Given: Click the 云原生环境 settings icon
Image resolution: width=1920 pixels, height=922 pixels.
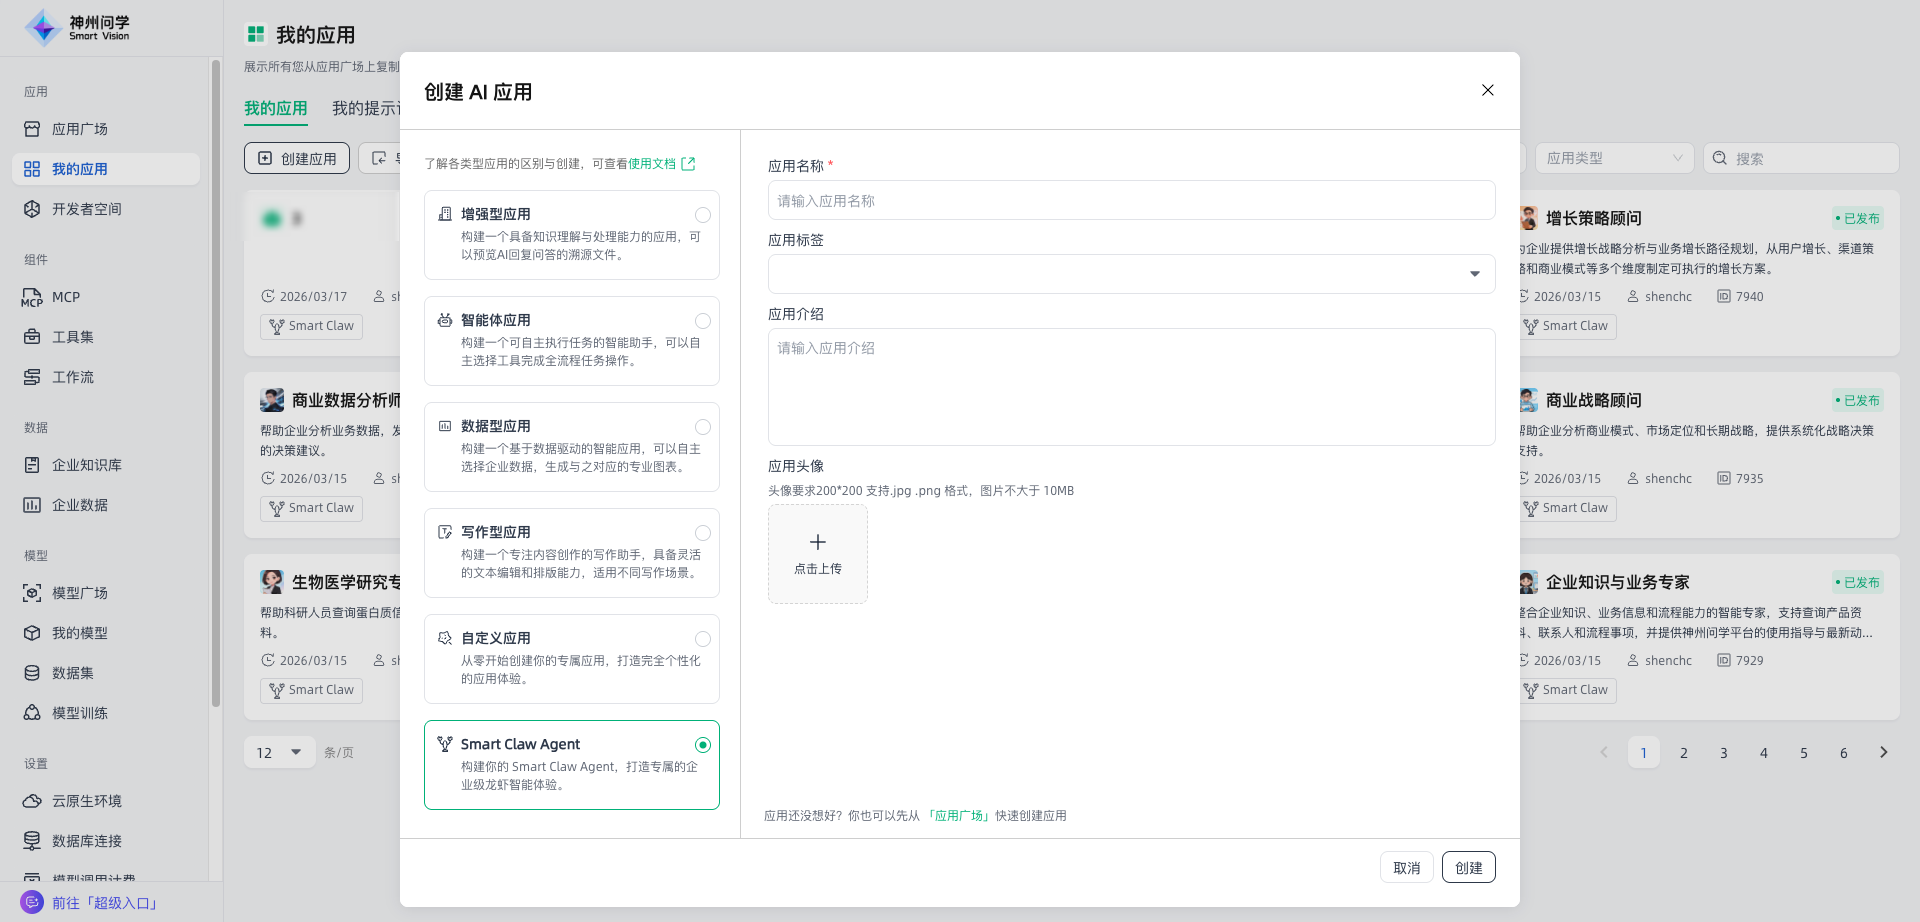Looking at the screenshot, I should [32, 801].
